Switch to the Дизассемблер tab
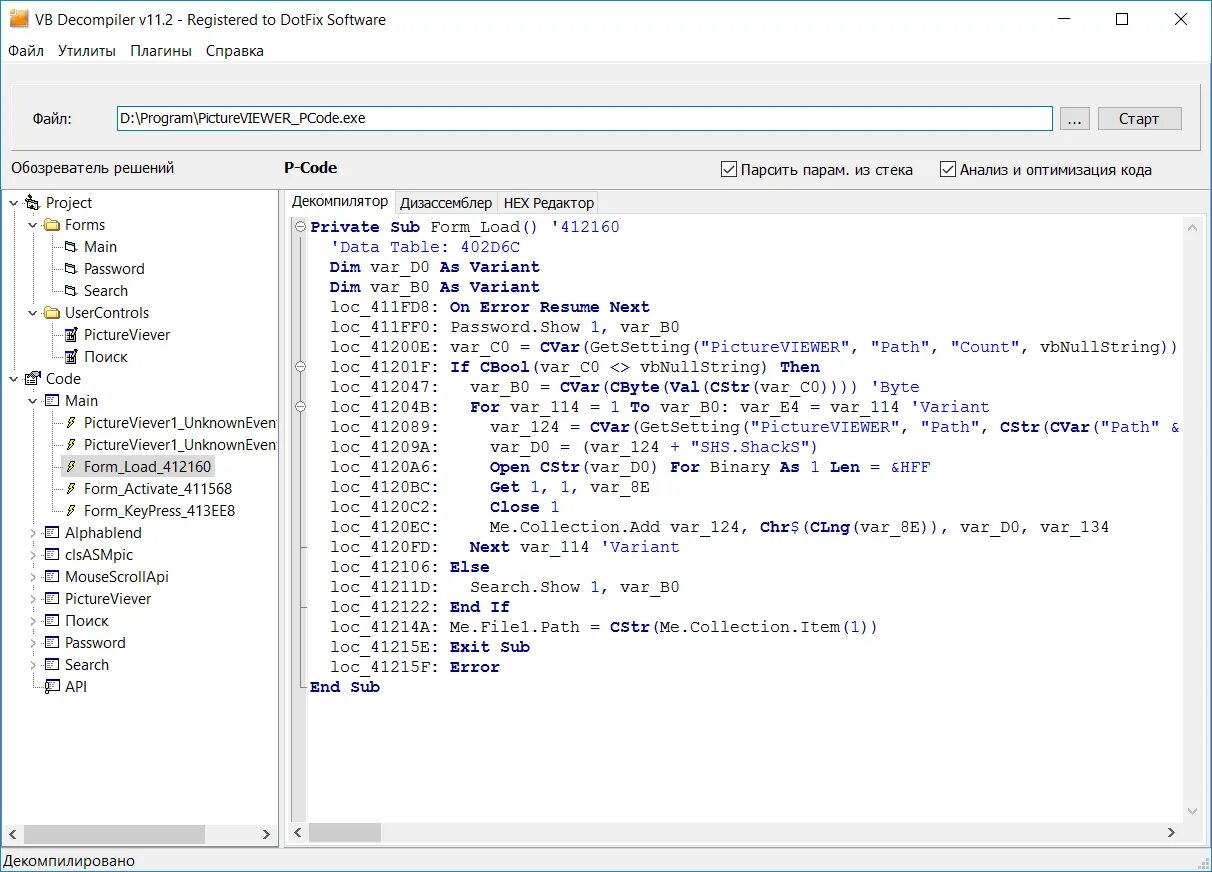Screen dimensions: 1212x872 446,202
